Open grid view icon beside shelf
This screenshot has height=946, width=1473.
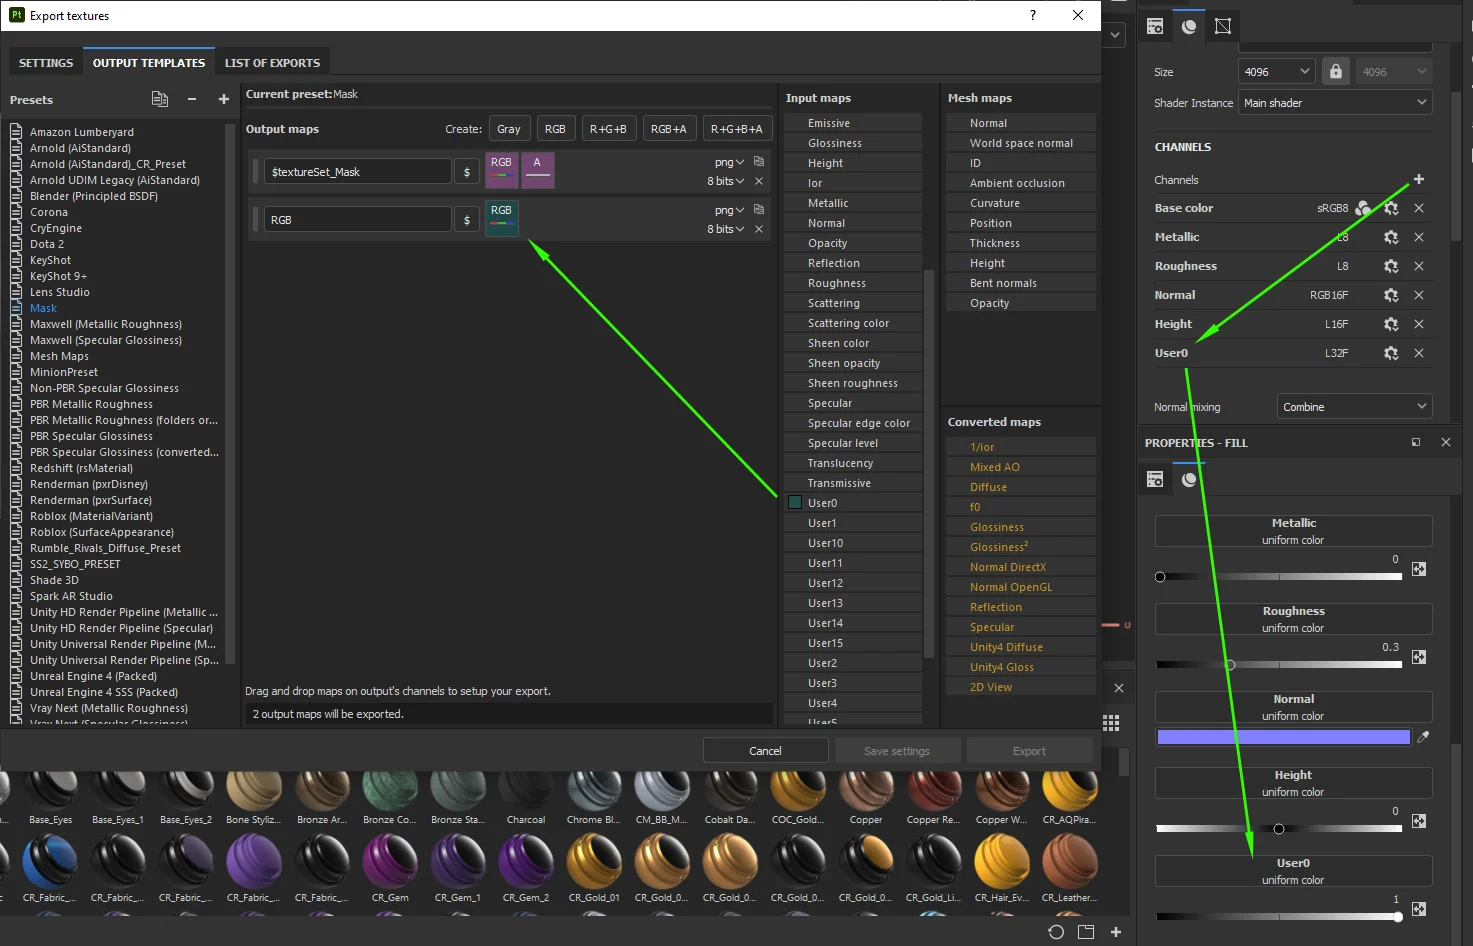point(1111,723)
